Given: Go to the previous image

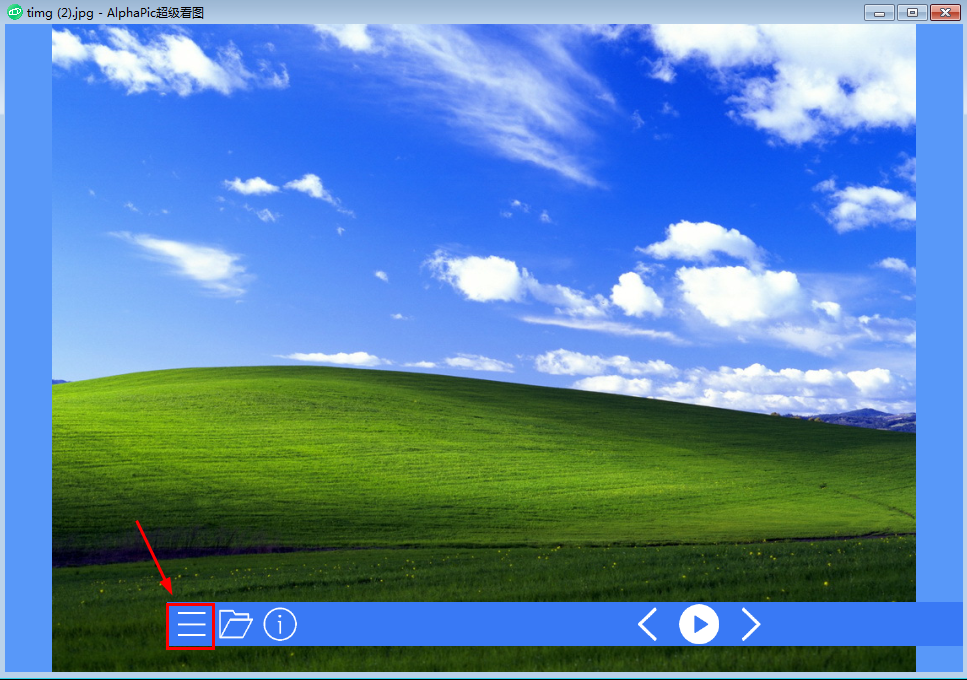Looking at the screenshot, I should [x=648, y=625].
